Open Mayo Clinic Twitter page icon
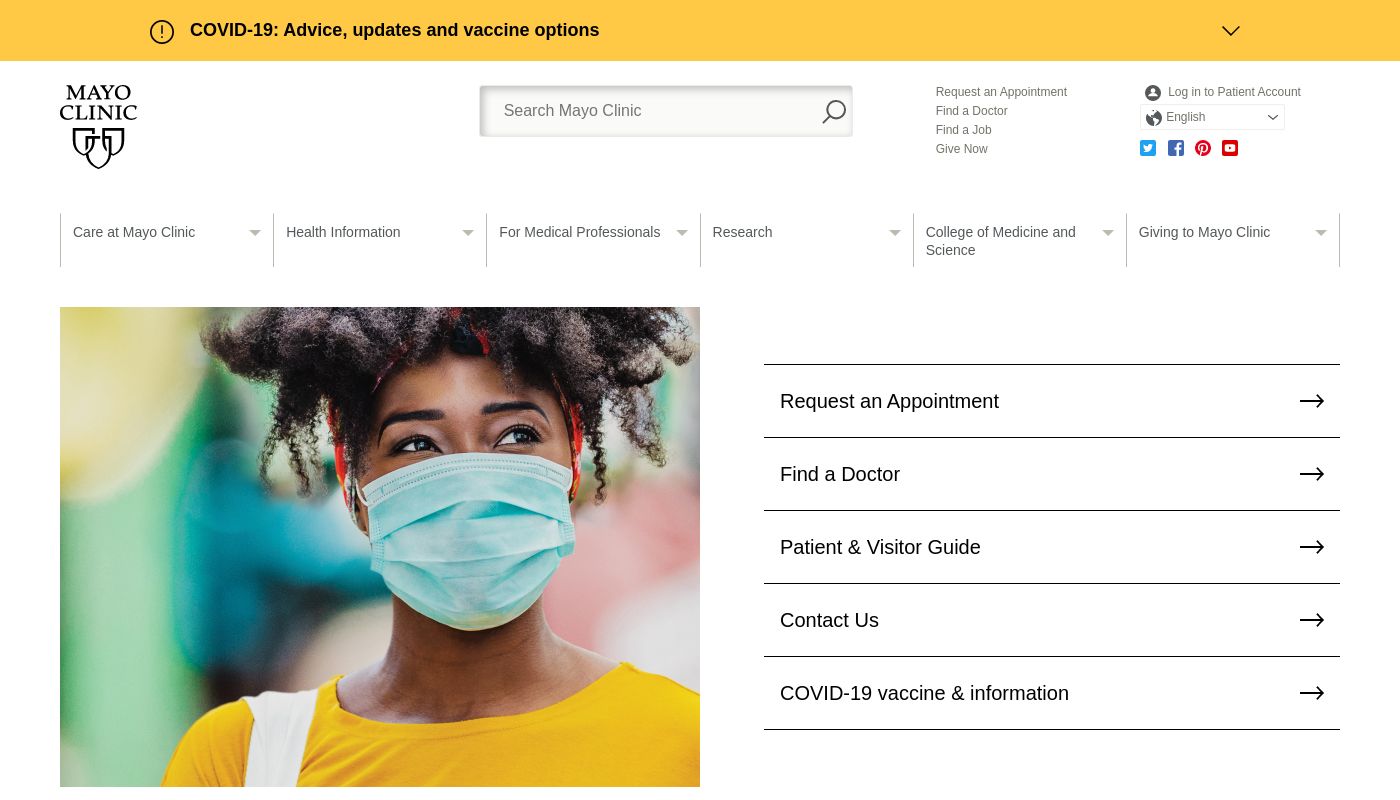The height and width of the screenshot is (800, 1400). [1148, 148]
